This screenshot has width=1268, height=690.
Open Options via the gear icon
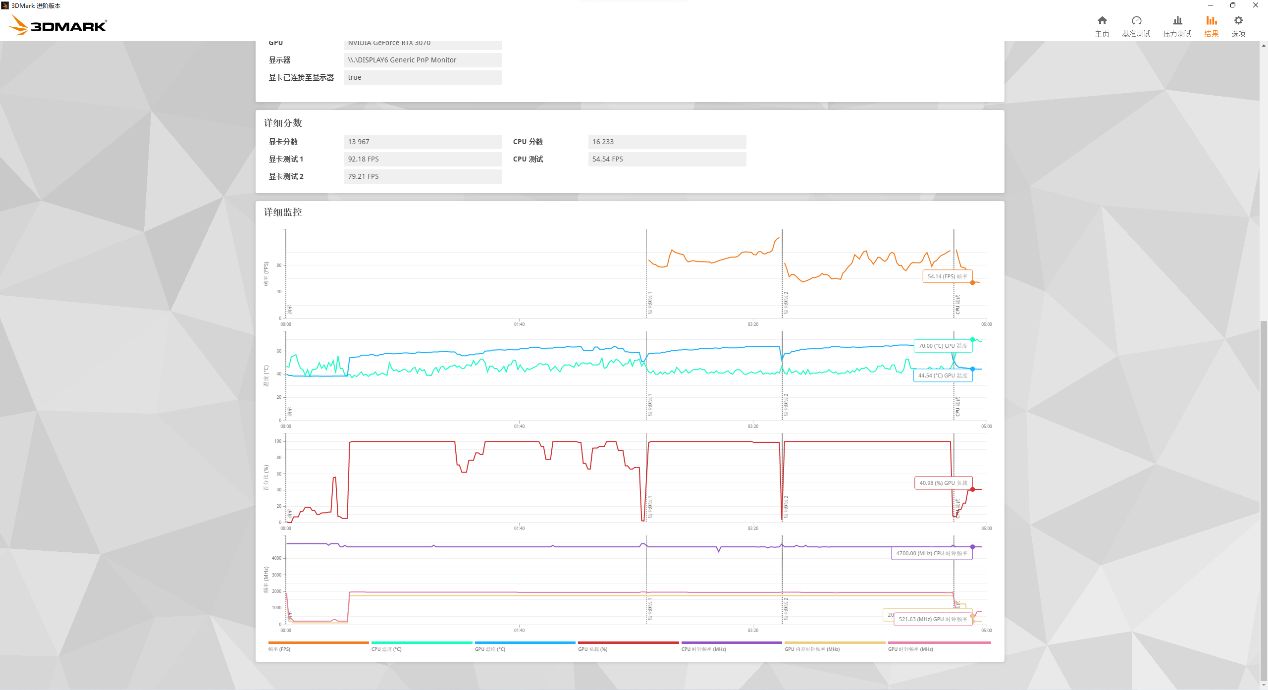coord(1238,23)
